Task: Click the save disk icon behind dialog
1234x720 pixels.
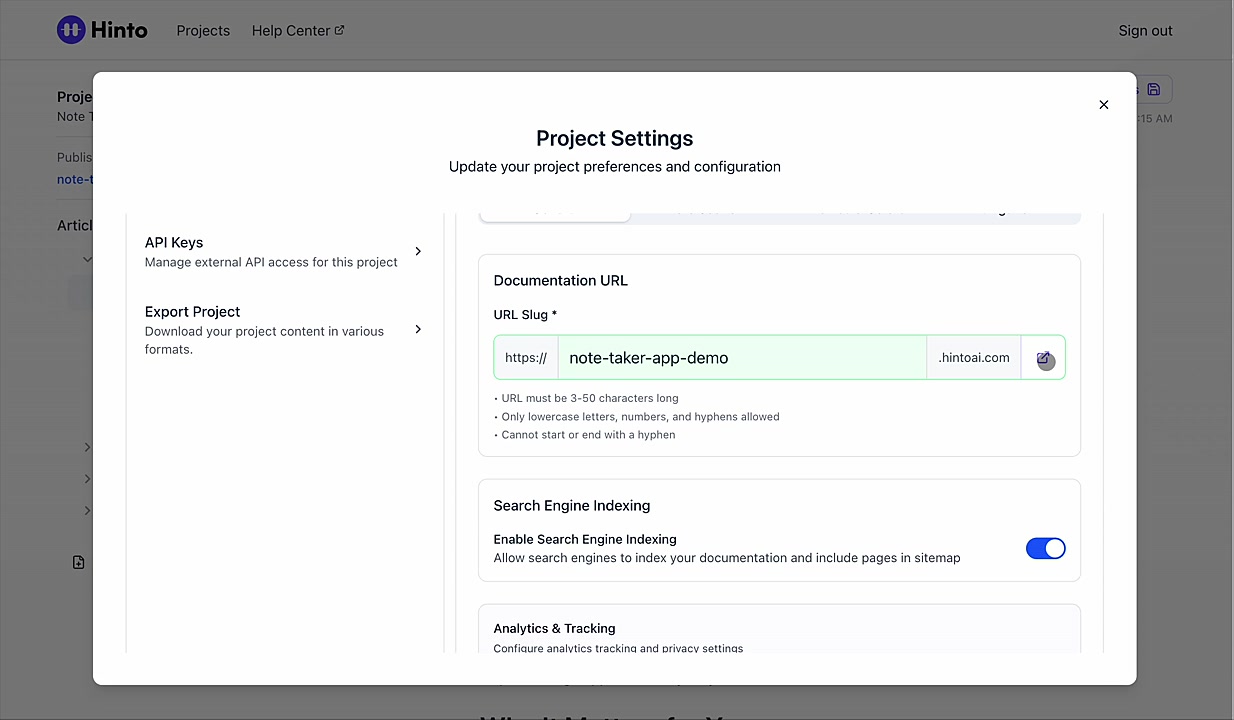Action: click(x=1153, y=90)
